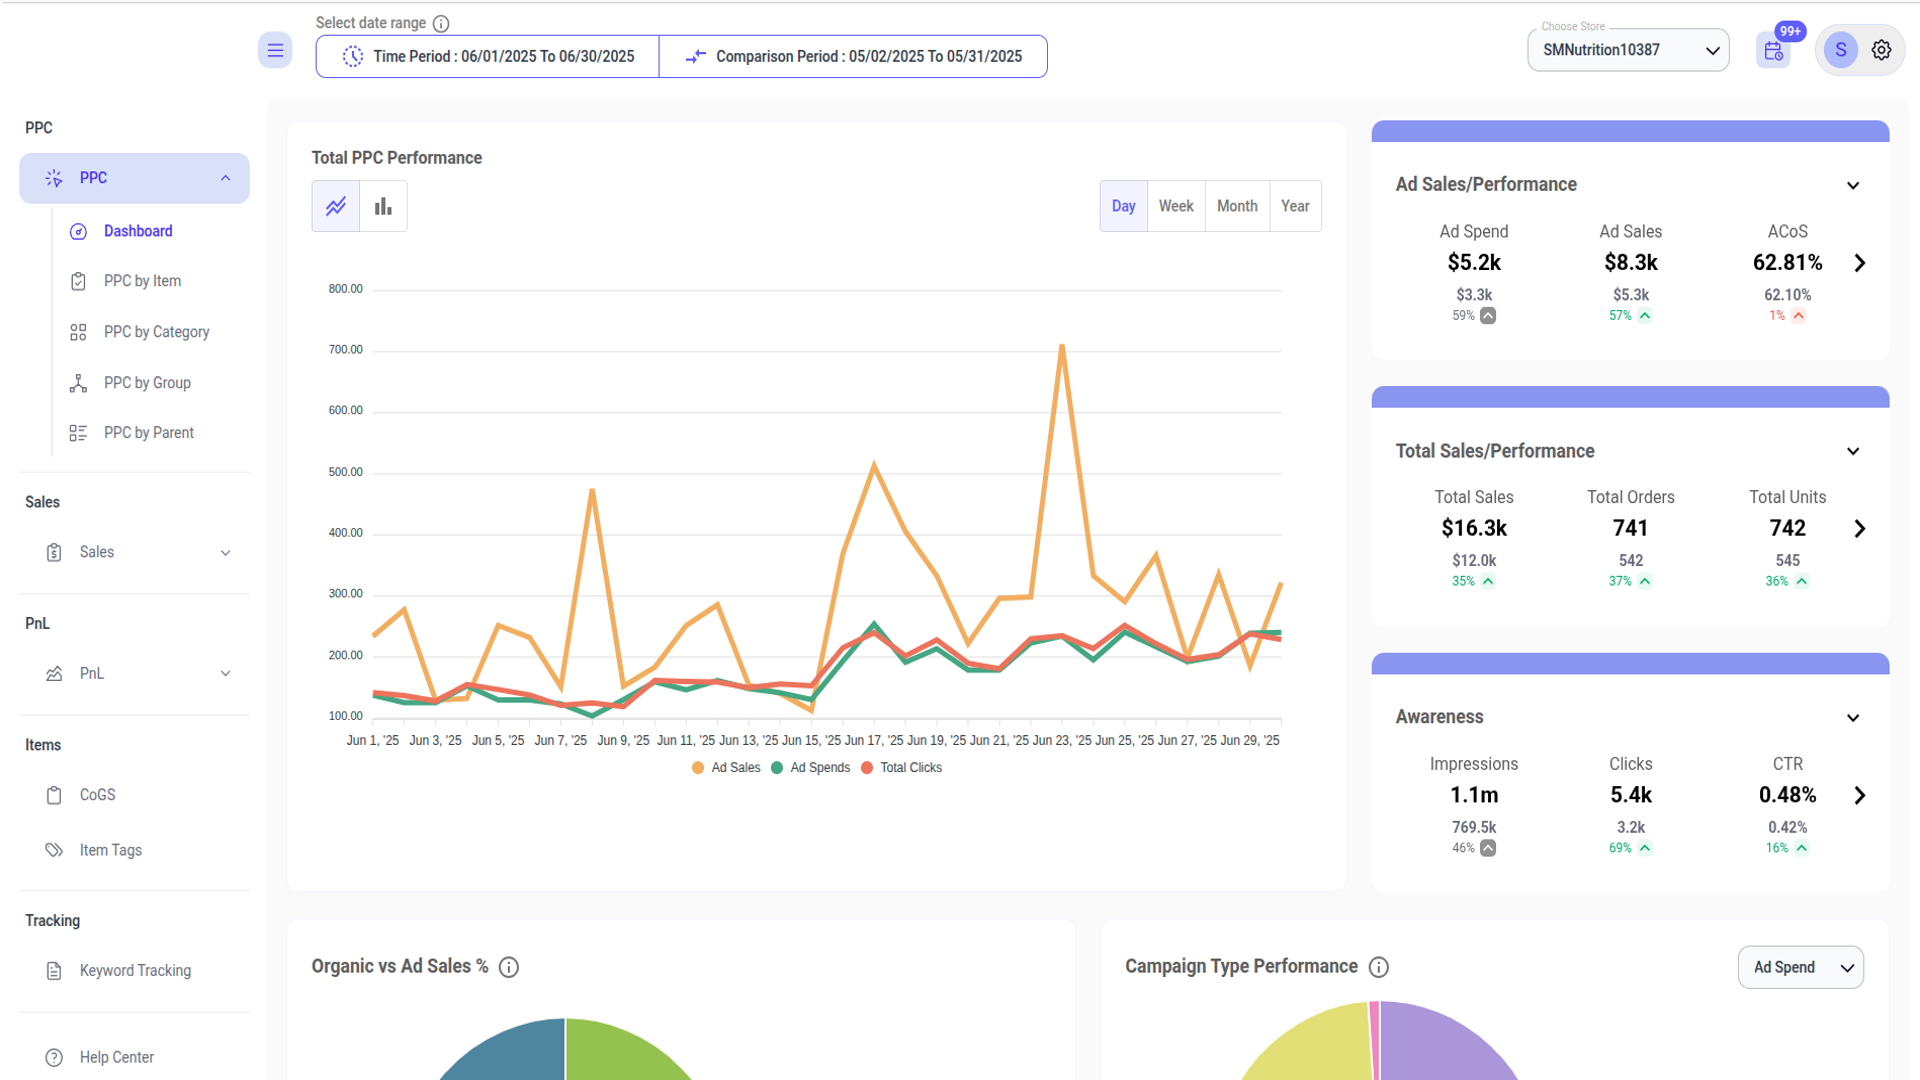Switch to bar chart view icon
The image size is (1920, 1080).
pyautogui.click(x=383, y=206)
